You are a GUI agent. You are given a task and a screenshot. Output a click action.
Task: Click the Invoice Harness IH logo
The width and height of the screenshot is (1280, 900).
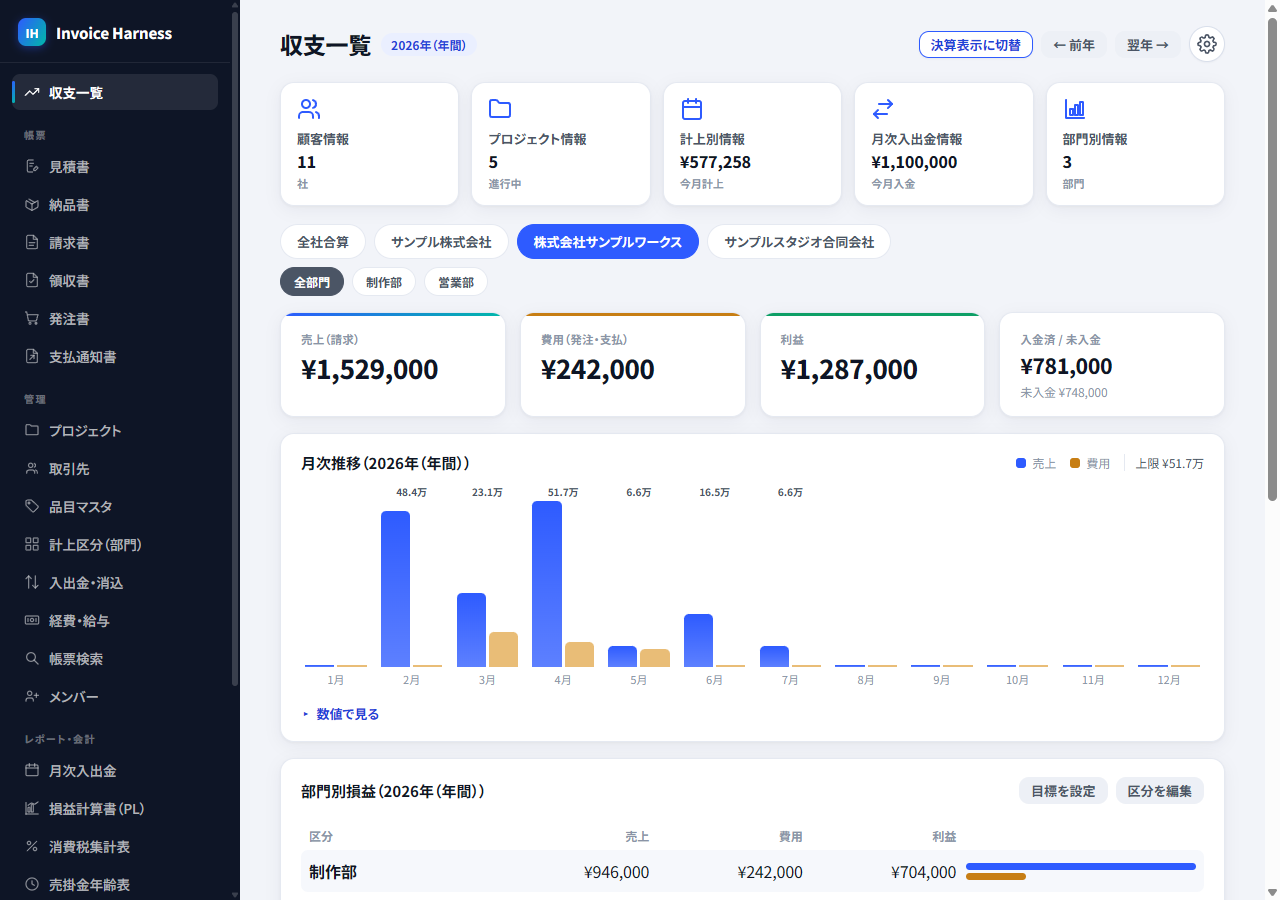coord(32,32)
